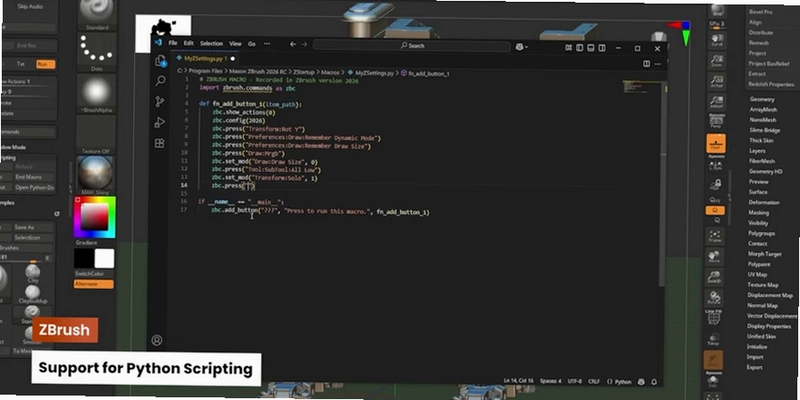Viewport: 800px width, 400px height.
Task: Click the split editor icon
Action: (x=646, y=64)
